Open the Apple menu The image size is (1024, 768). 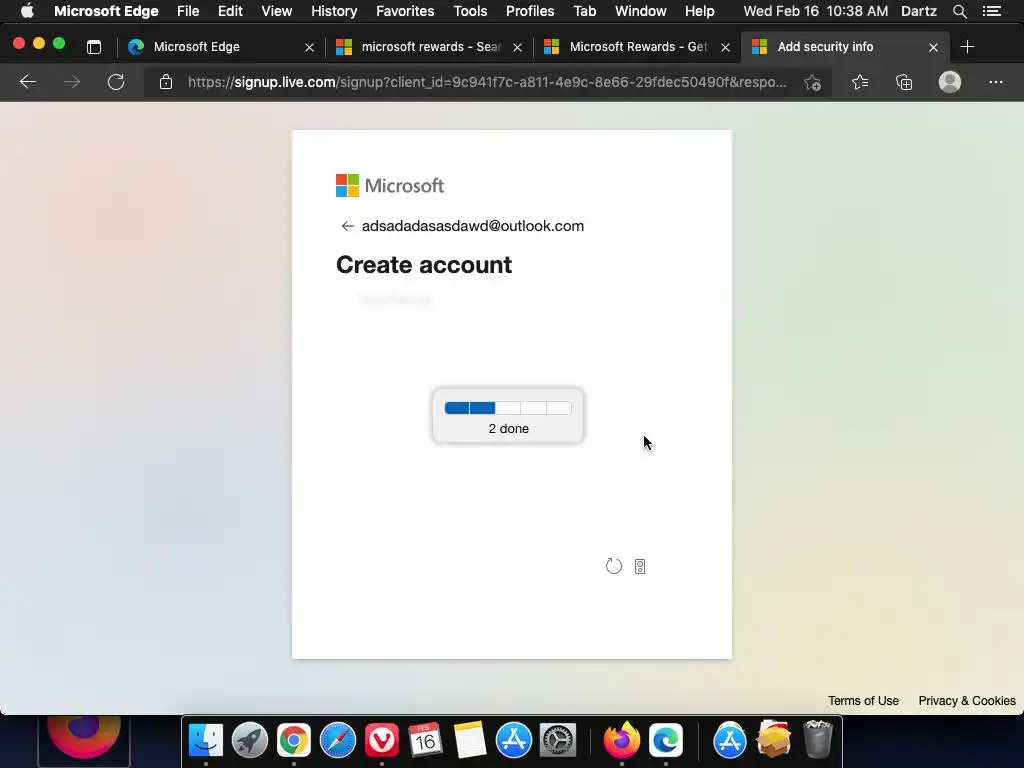tap(27, 11)
